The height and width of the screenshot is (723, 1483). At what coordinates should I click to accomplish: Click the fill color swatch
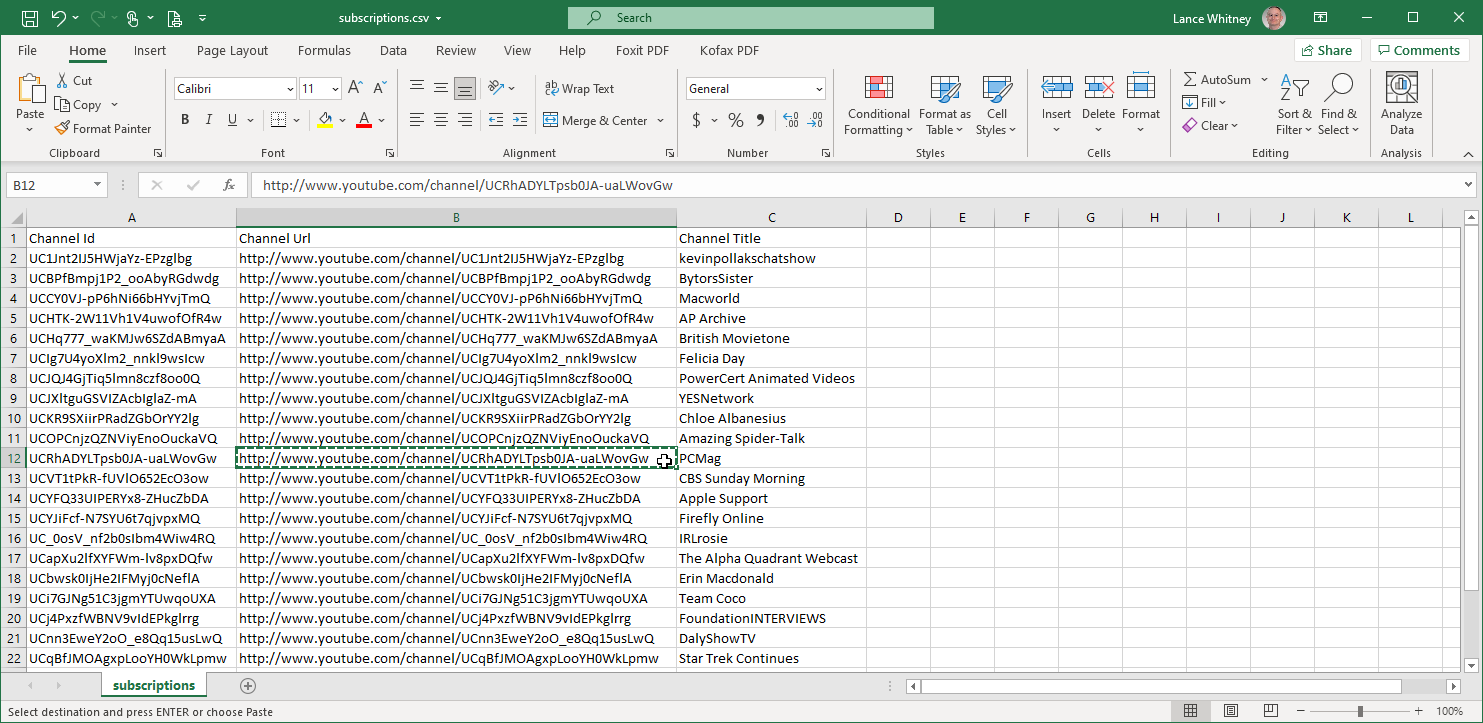pyautogui.click(x=325, y=121)
